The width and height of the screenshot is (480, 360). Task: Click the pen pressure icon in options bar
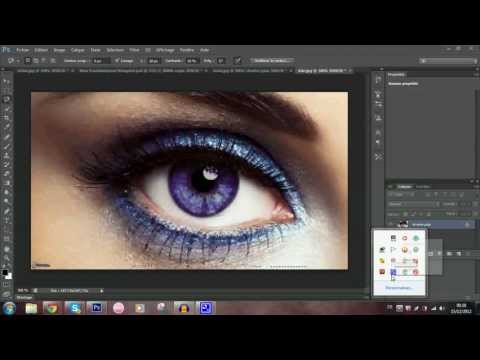point(238,61)
